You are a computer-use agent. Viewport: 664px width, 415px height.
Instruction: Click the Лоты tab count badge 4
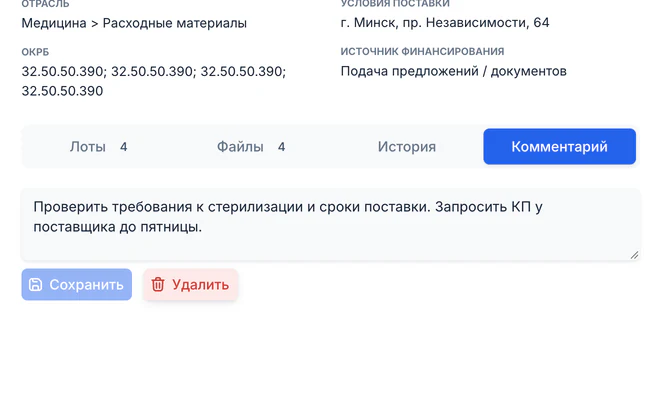coord(123,147)
